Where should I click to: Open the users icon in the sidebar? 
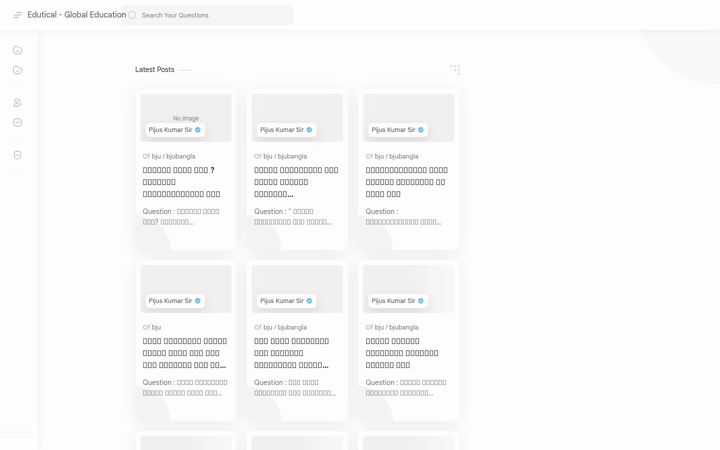point(17,102)
